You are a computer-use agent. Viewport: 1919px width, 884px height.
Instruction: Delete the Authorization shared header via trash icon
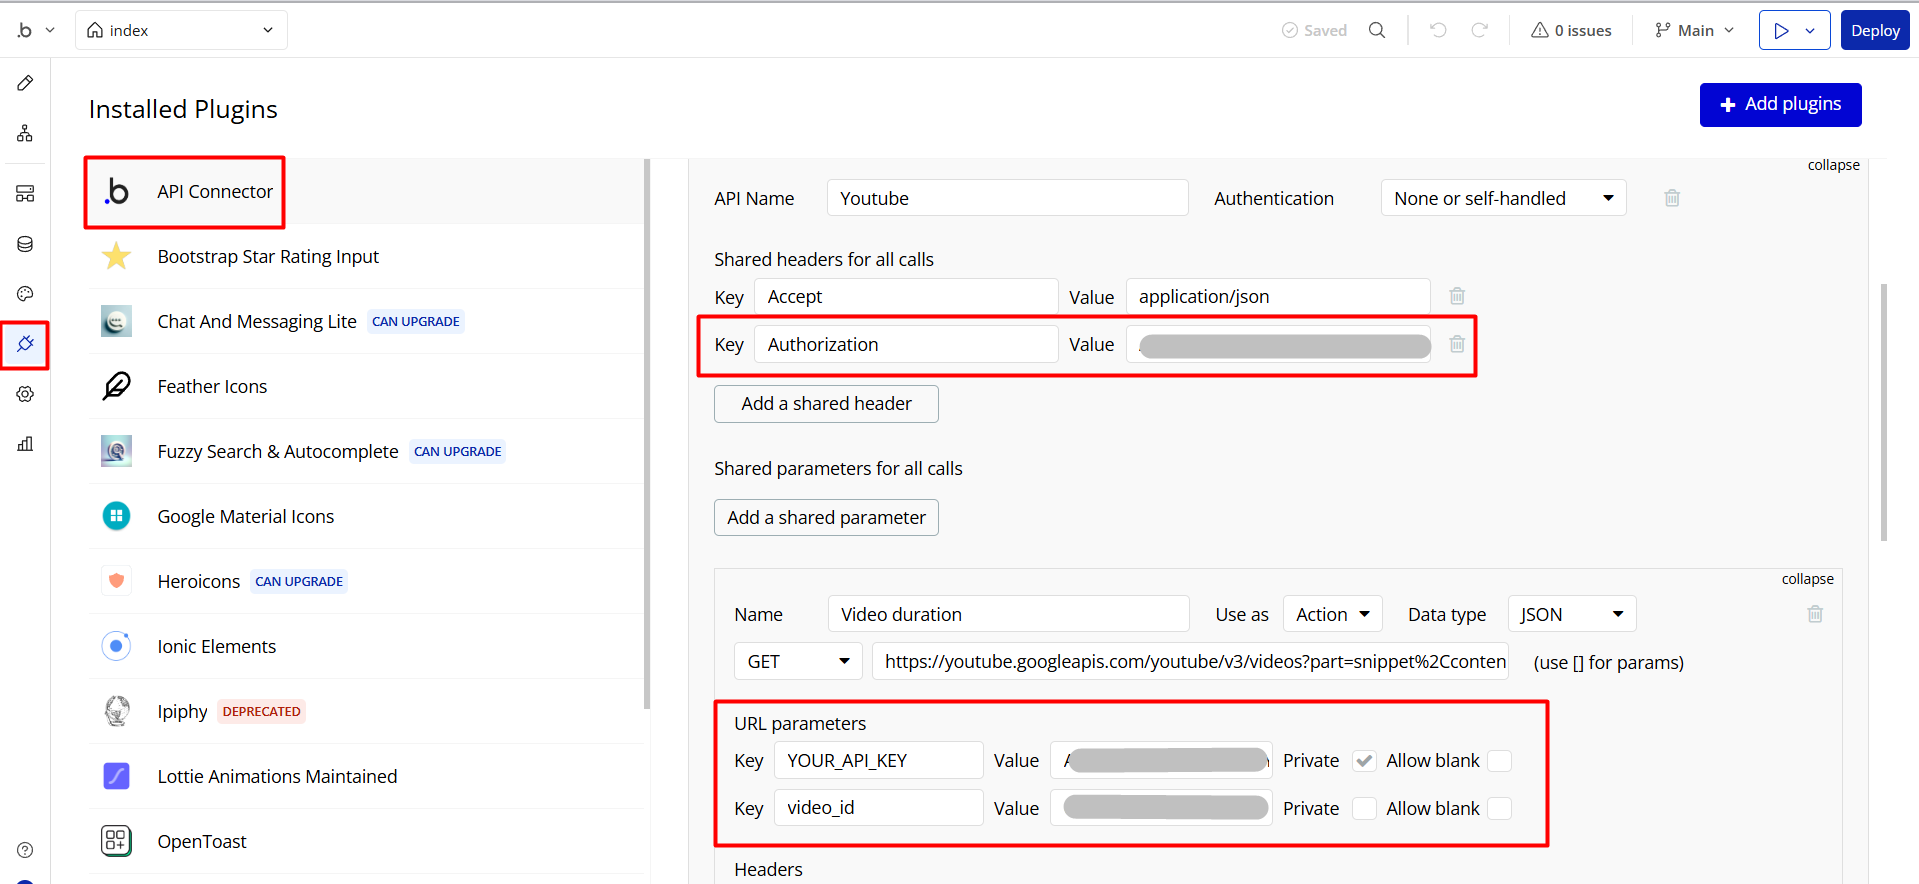click(x=1457, y=344)
